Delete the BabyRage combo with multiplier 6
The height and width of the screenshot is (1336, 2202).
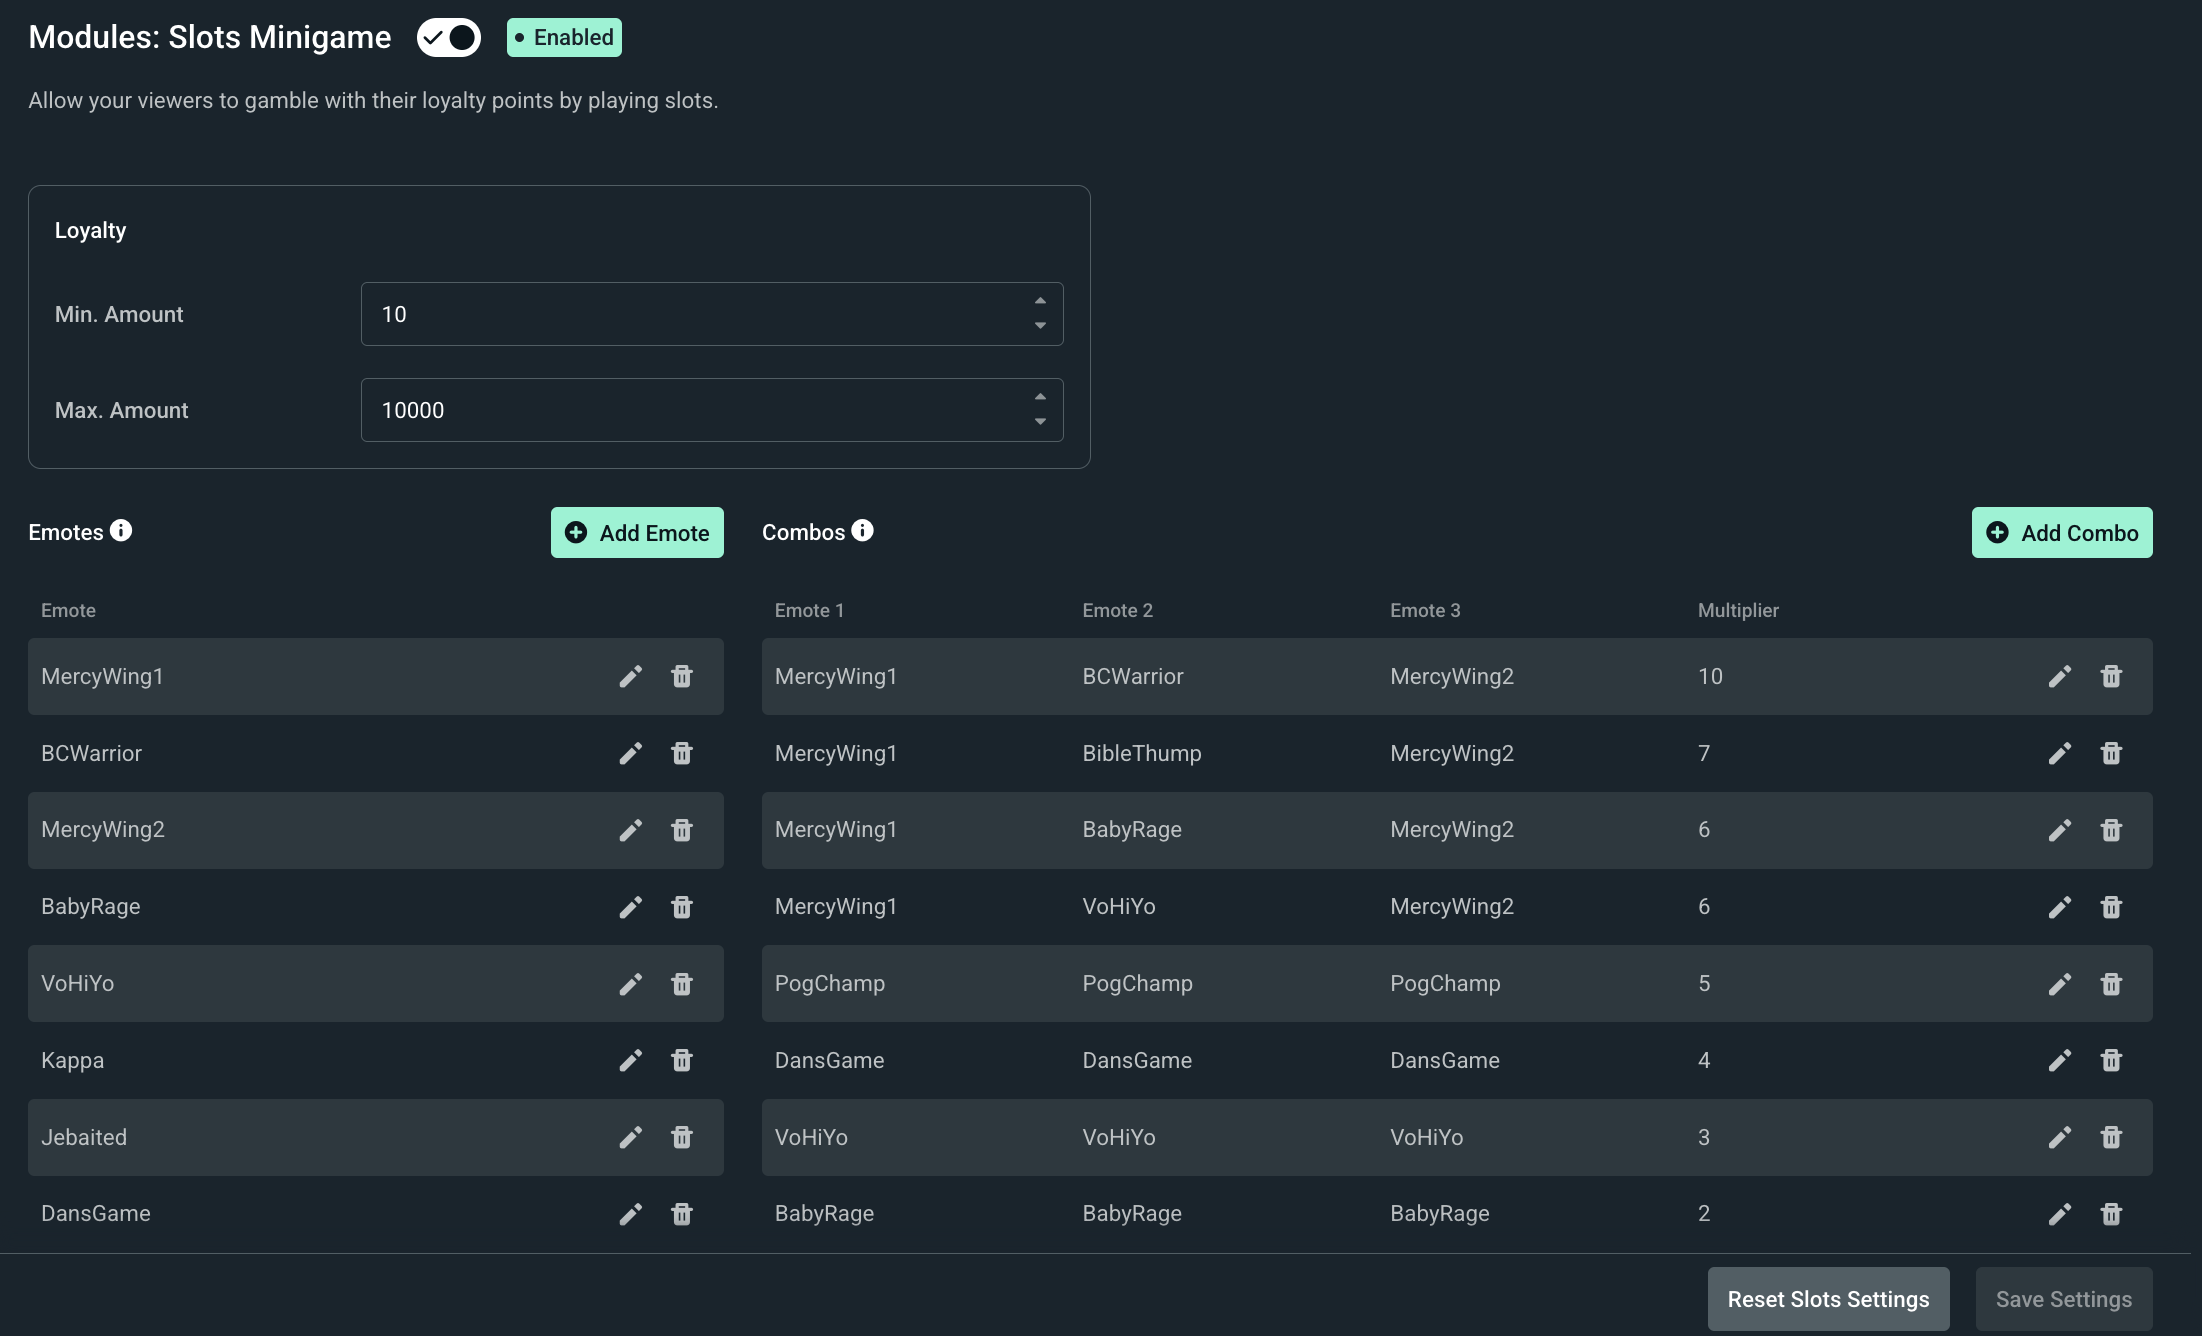(x=2111, y=830)
